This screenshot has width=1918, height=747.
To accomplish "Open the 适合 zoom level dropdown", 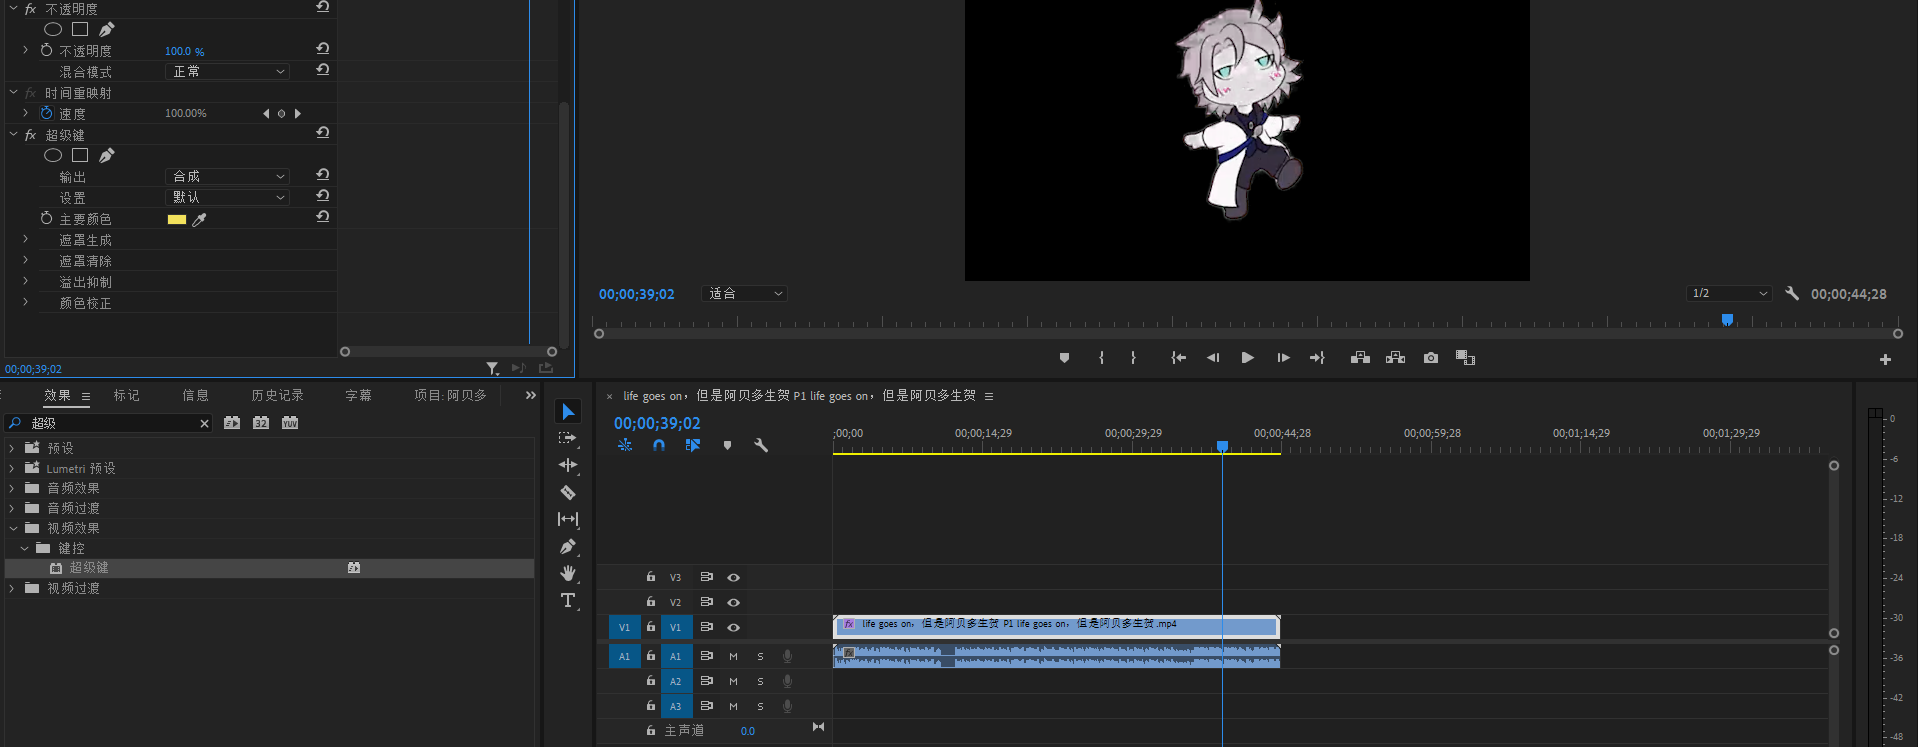I will click(x=745, y=293).
